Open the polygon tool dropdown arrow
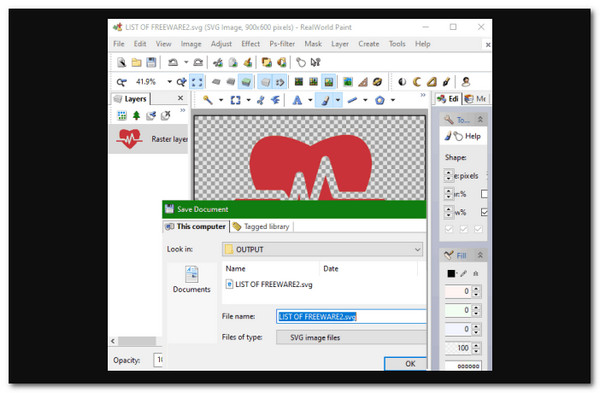This screenshot has width=600, height=393. click(393, 100)
